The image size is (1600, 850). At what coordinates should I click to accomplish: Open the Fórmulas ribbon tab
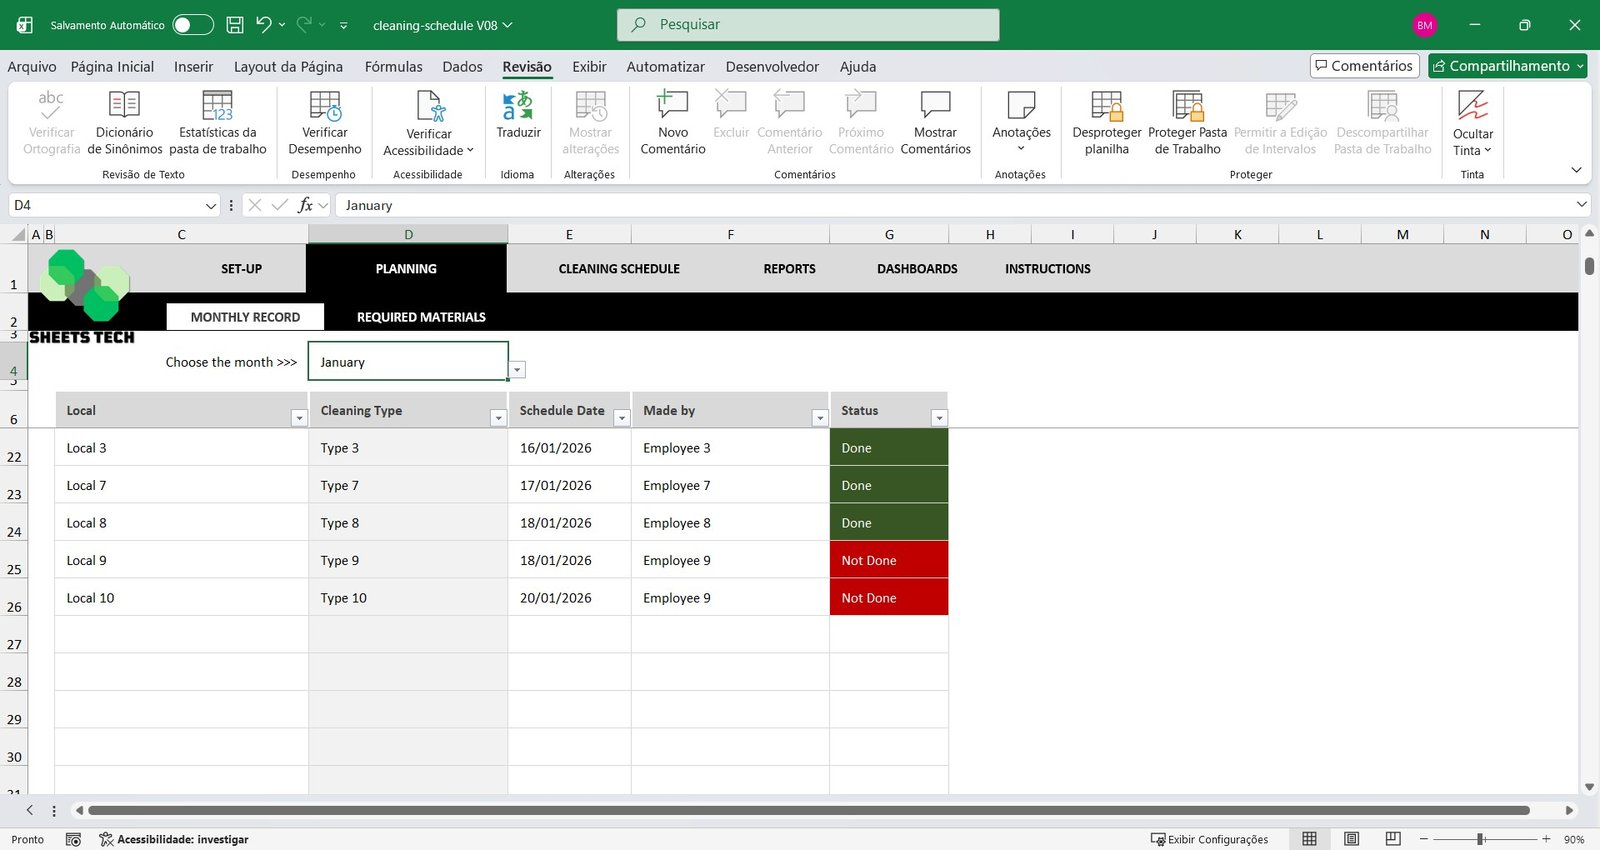coord(393,67)
